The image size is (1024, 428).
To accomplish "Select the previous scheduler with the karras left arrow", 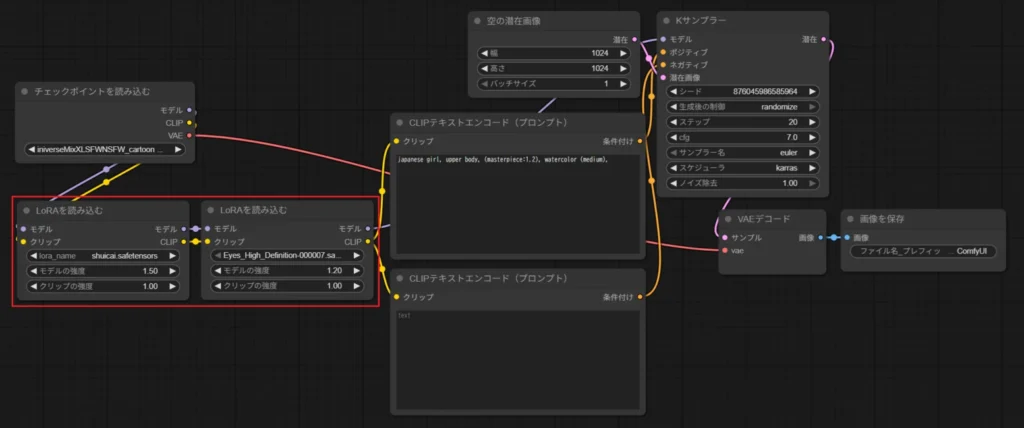I will pos(673,168).
